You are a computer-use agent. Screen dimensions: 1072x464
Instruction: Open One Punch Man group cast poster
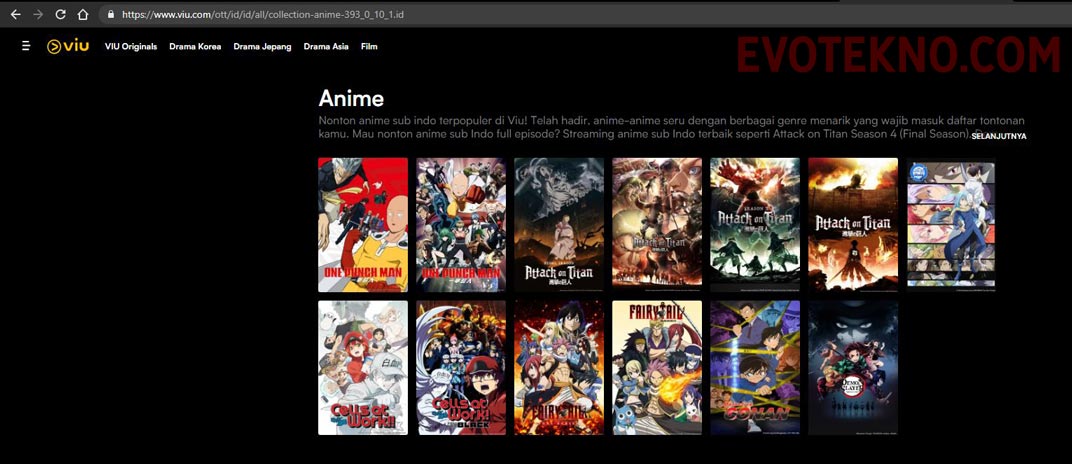click(461, 225)
